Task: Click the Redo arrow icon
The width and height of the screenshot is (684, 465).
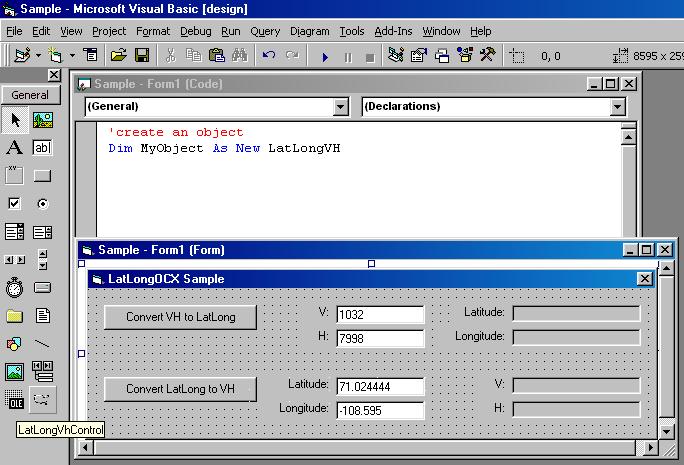Action: pos(292,55)
